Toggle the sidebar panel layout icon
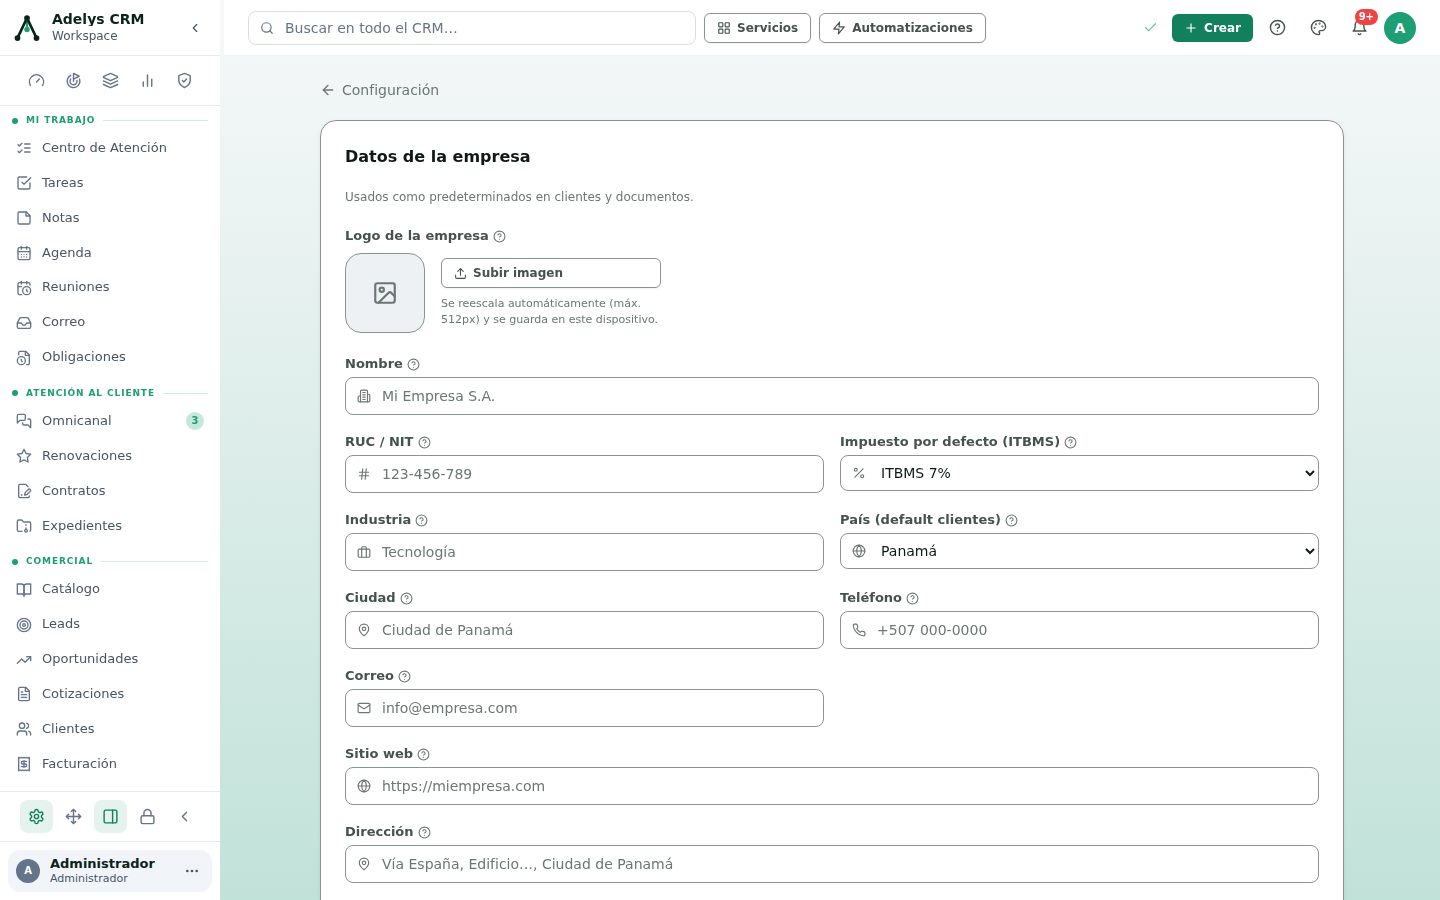The height and width of the screenshot is (900, 1440). coord(111,817)
